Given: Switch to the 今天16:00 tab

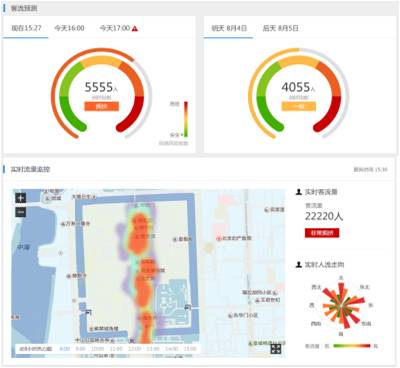Looking at the screenshot, I should tap(69, 28).
